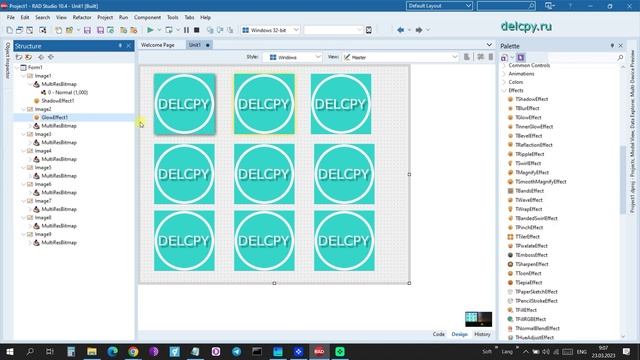640x360 pixels.
Task: Select TPixelateEffect in the palette
Action: tap(531, 246)
